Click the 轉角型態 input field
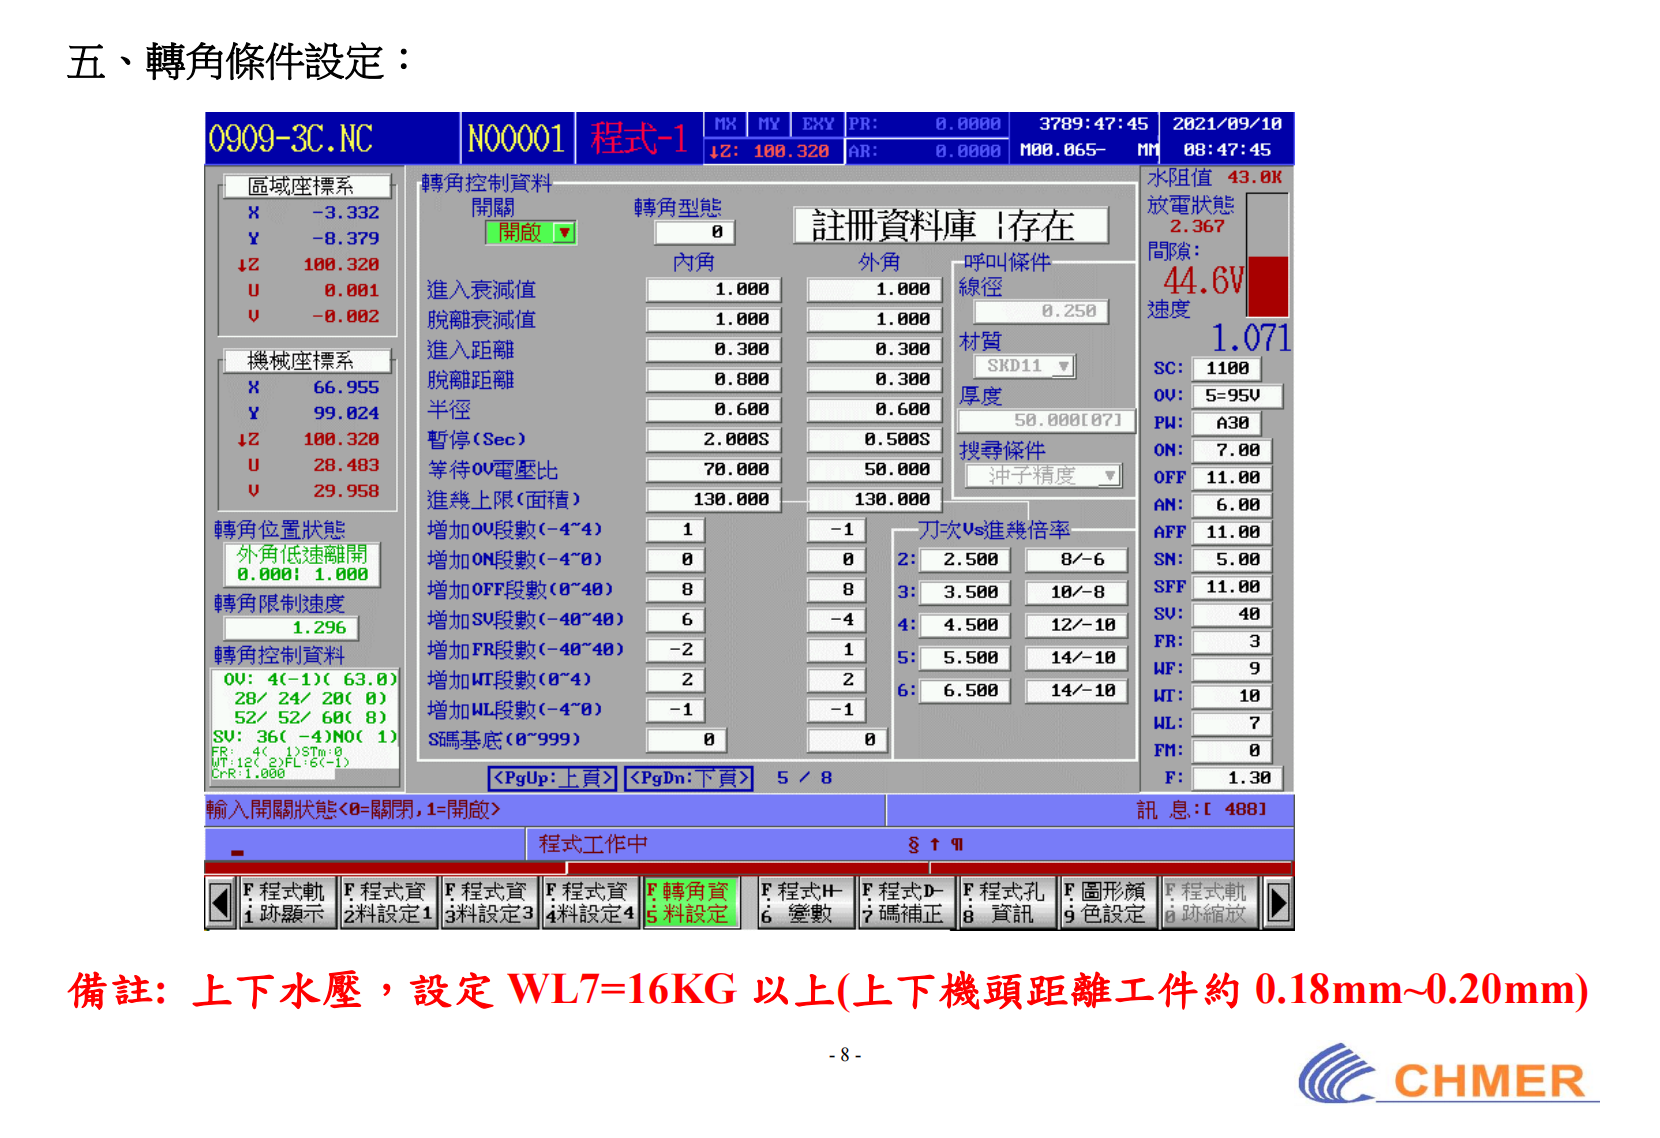Viewport: 1660px width, 1138px height. coord(695,233)
